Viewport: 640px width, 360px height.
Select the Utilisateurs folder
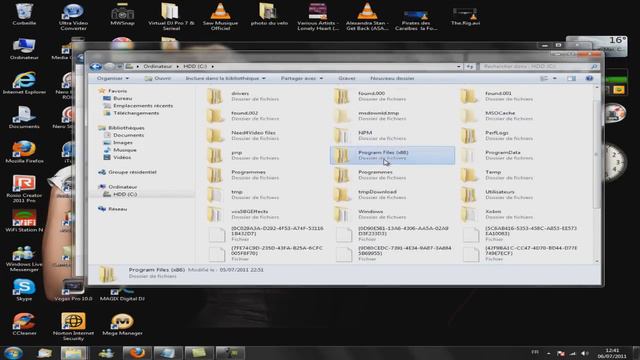point(498,194)
